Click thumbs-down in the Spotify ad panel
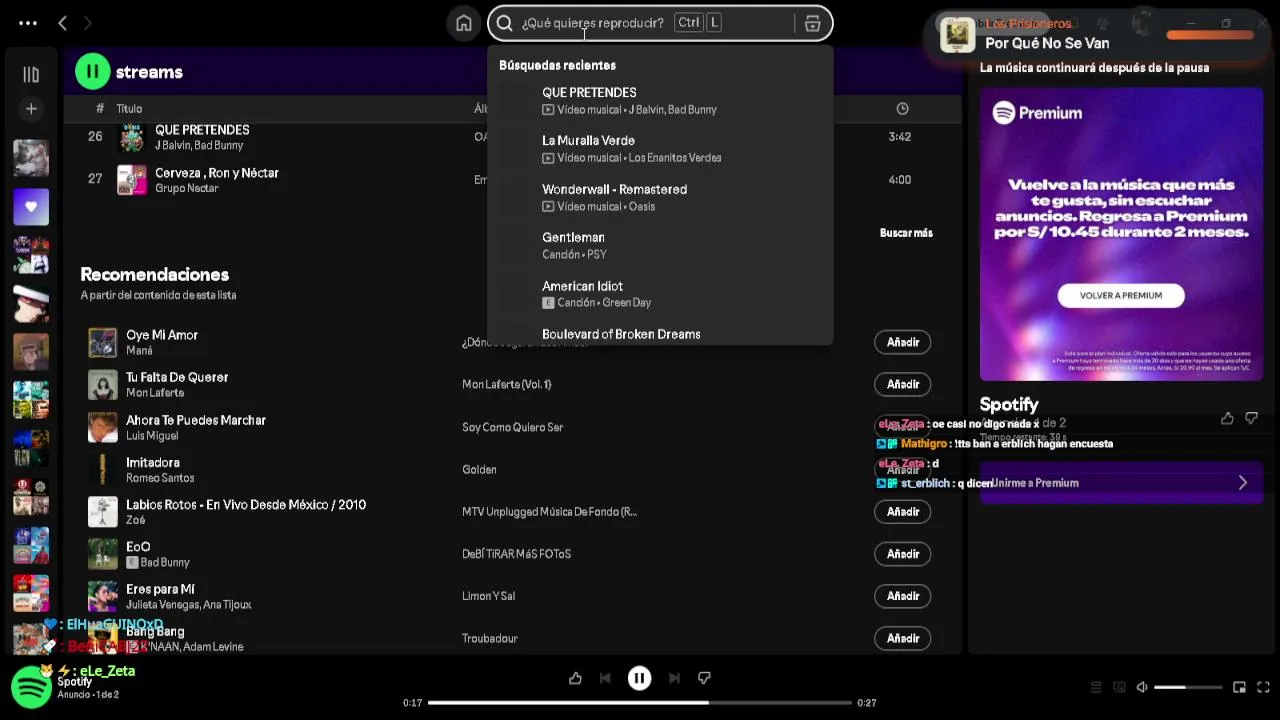This screenshot has height=720, width=1280. 1251,418
